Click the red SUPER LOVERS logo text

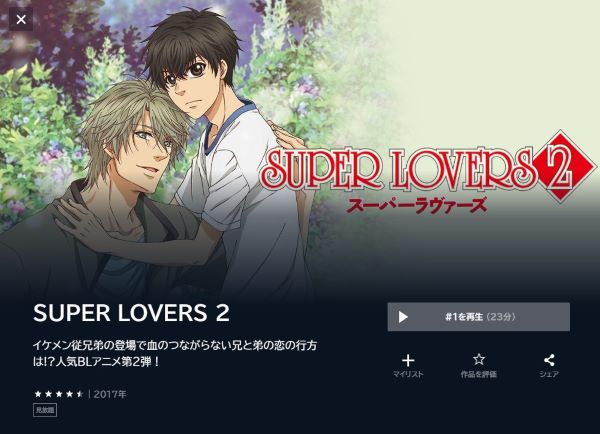point(400,169)
